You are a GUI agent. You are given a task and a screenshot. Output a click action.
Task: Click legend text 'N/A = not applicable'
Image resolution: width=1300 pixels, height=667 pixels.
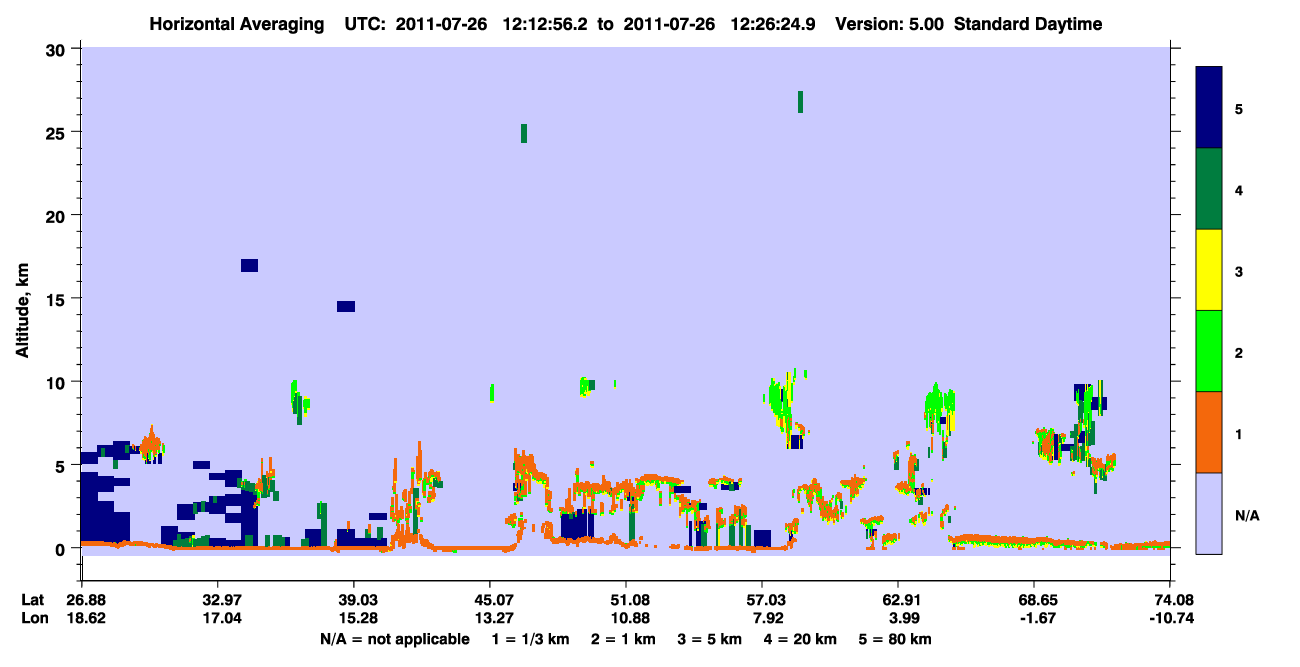[x=394, y=639]
